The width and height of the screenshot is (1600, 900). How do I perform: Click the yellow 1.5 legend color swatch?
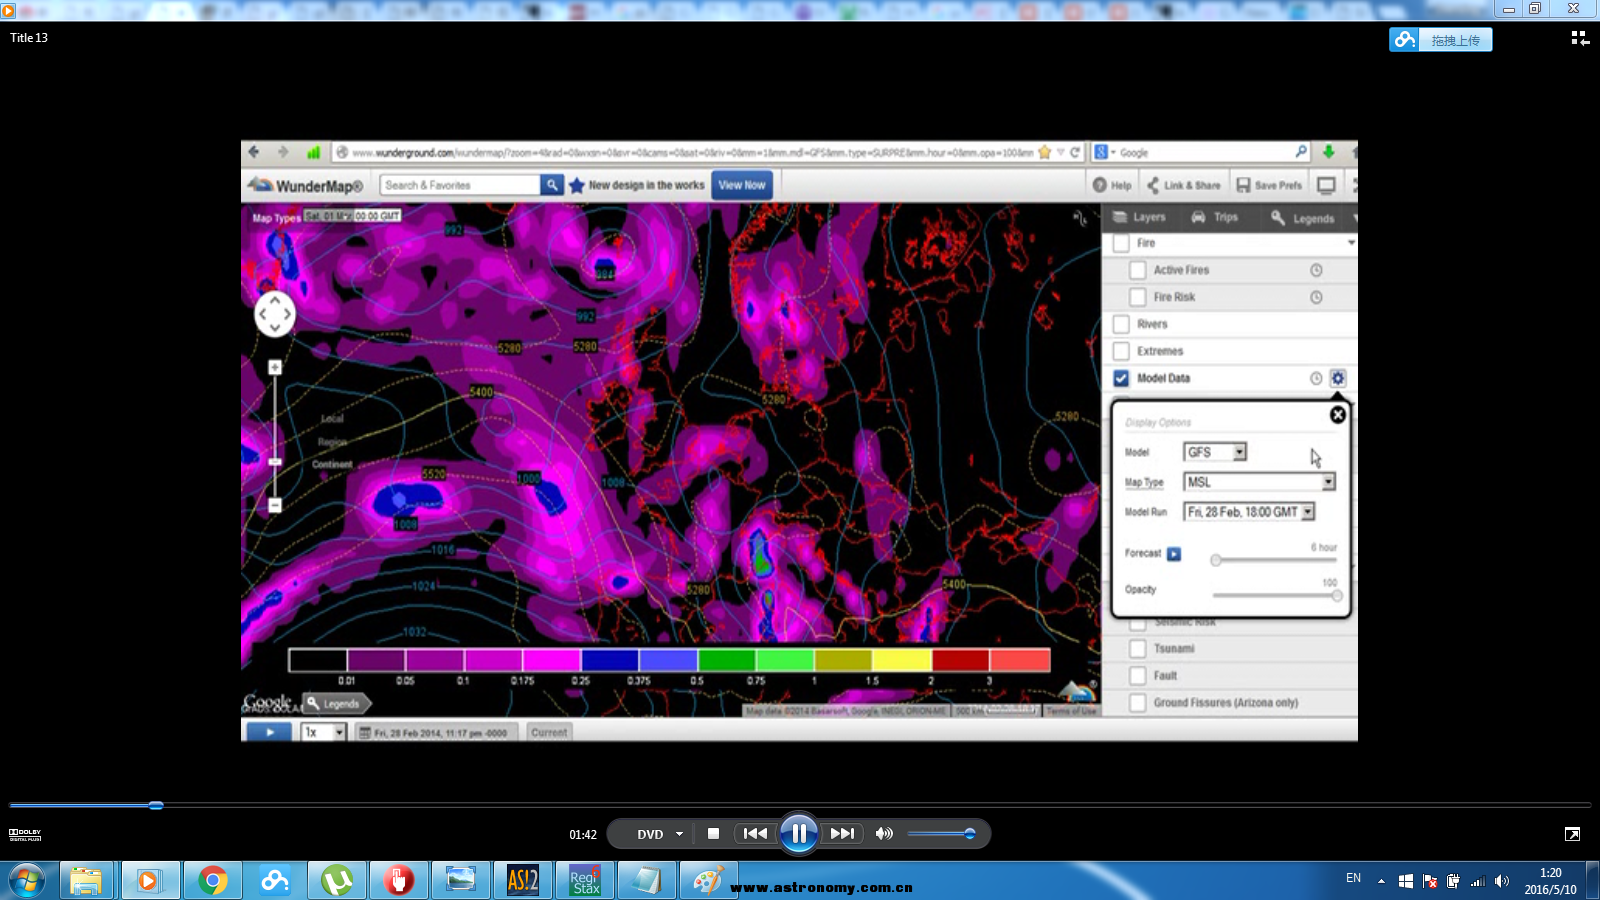pyautogui.click(x=902, y=660)
